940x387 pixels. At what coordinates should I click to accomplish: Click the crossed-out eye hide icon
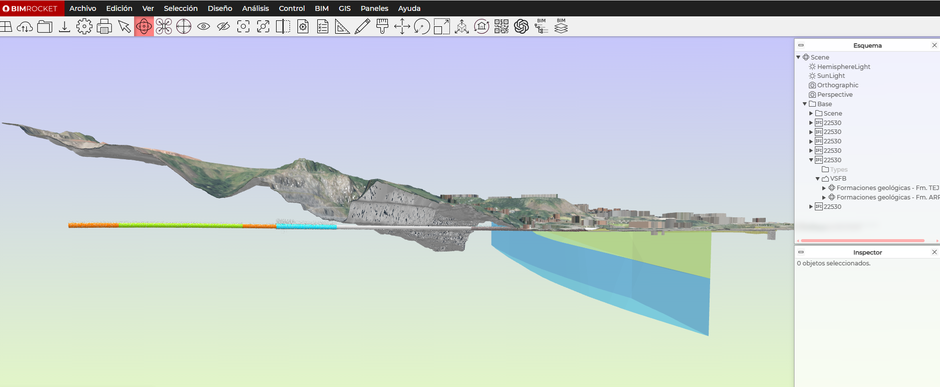pyautogui.click(x=223, y=26)
